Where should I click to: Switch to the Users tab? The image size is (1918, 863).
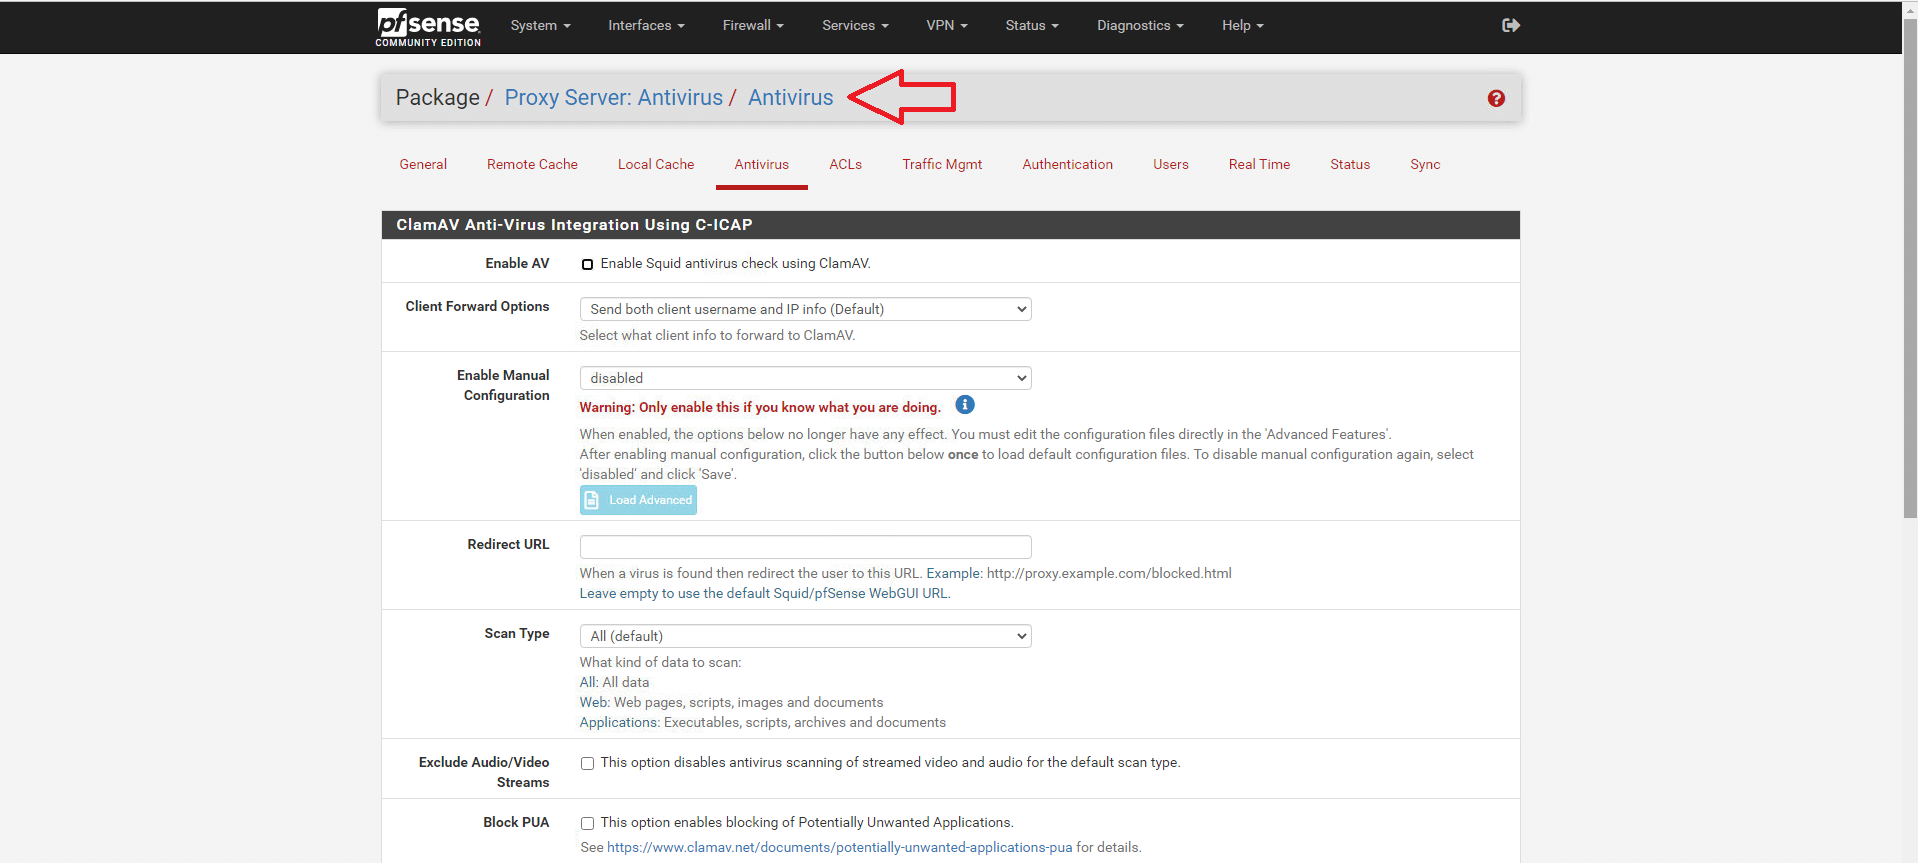[1171, 164]
